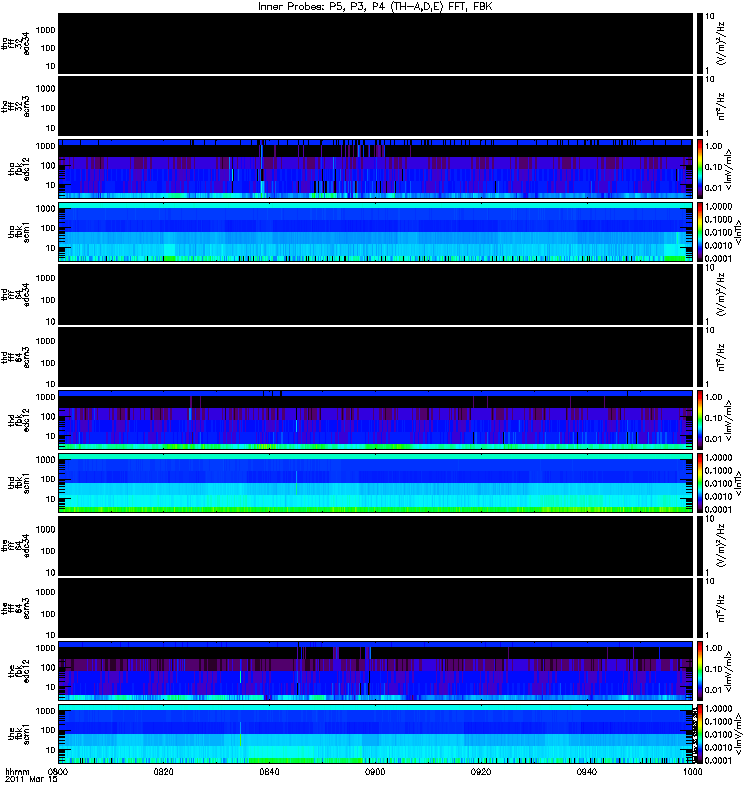Select the the fff 64 scm3 black panel
This screenshot has width=750, height=800.
click(376, 608)
